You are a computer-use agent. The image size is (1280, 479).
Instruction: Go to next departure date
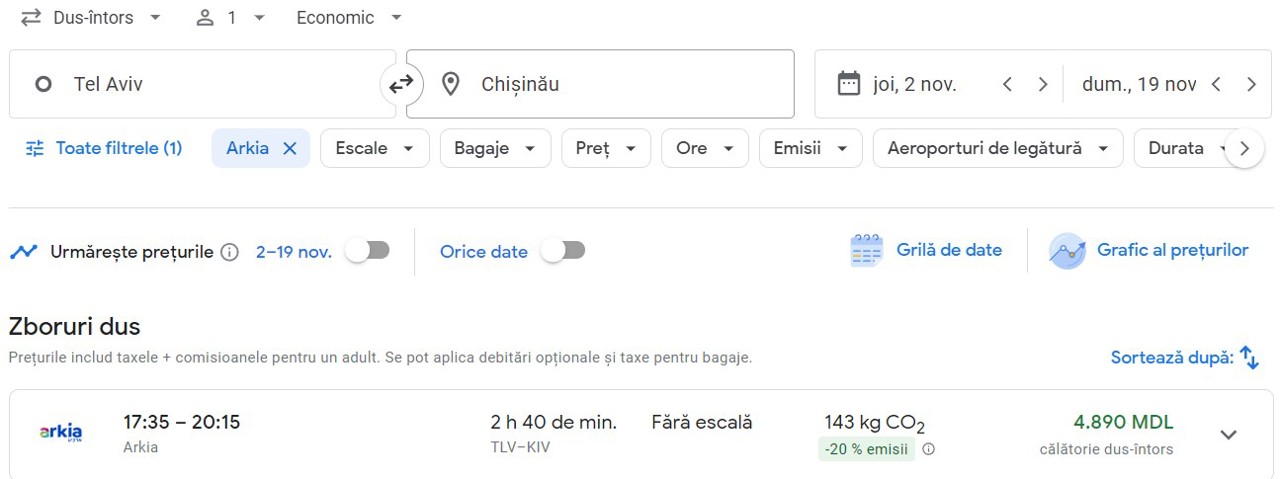1042,85
